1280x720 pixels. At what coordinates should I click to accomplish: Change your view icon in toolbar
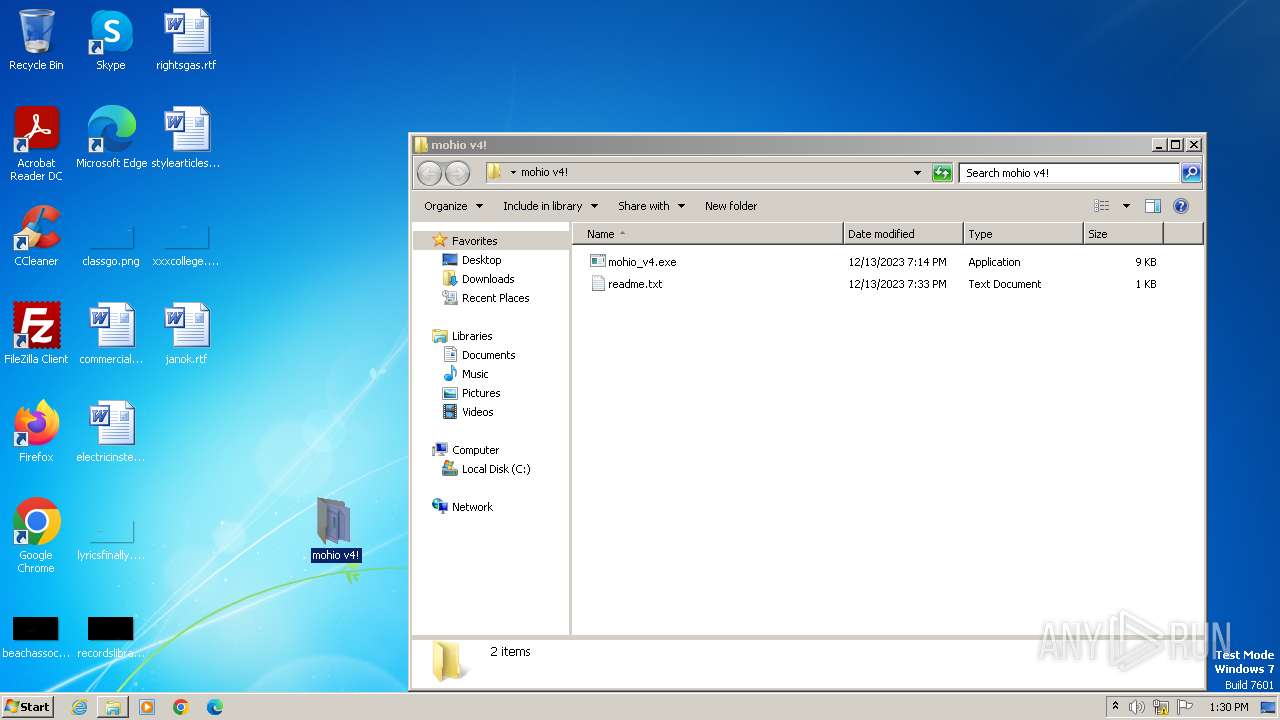click(1102, 206)
